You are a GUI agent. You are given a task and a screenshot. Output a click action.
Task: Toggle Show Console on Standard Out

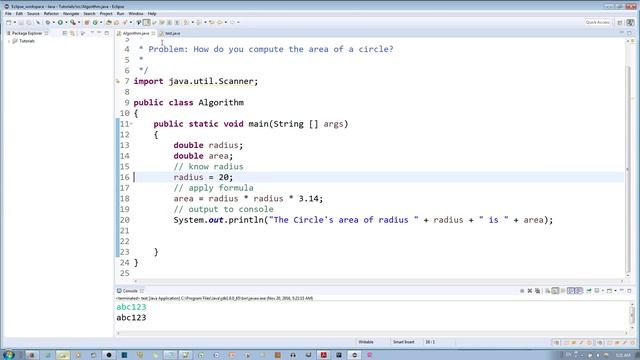pyautogui.click(x=571, y=291)
